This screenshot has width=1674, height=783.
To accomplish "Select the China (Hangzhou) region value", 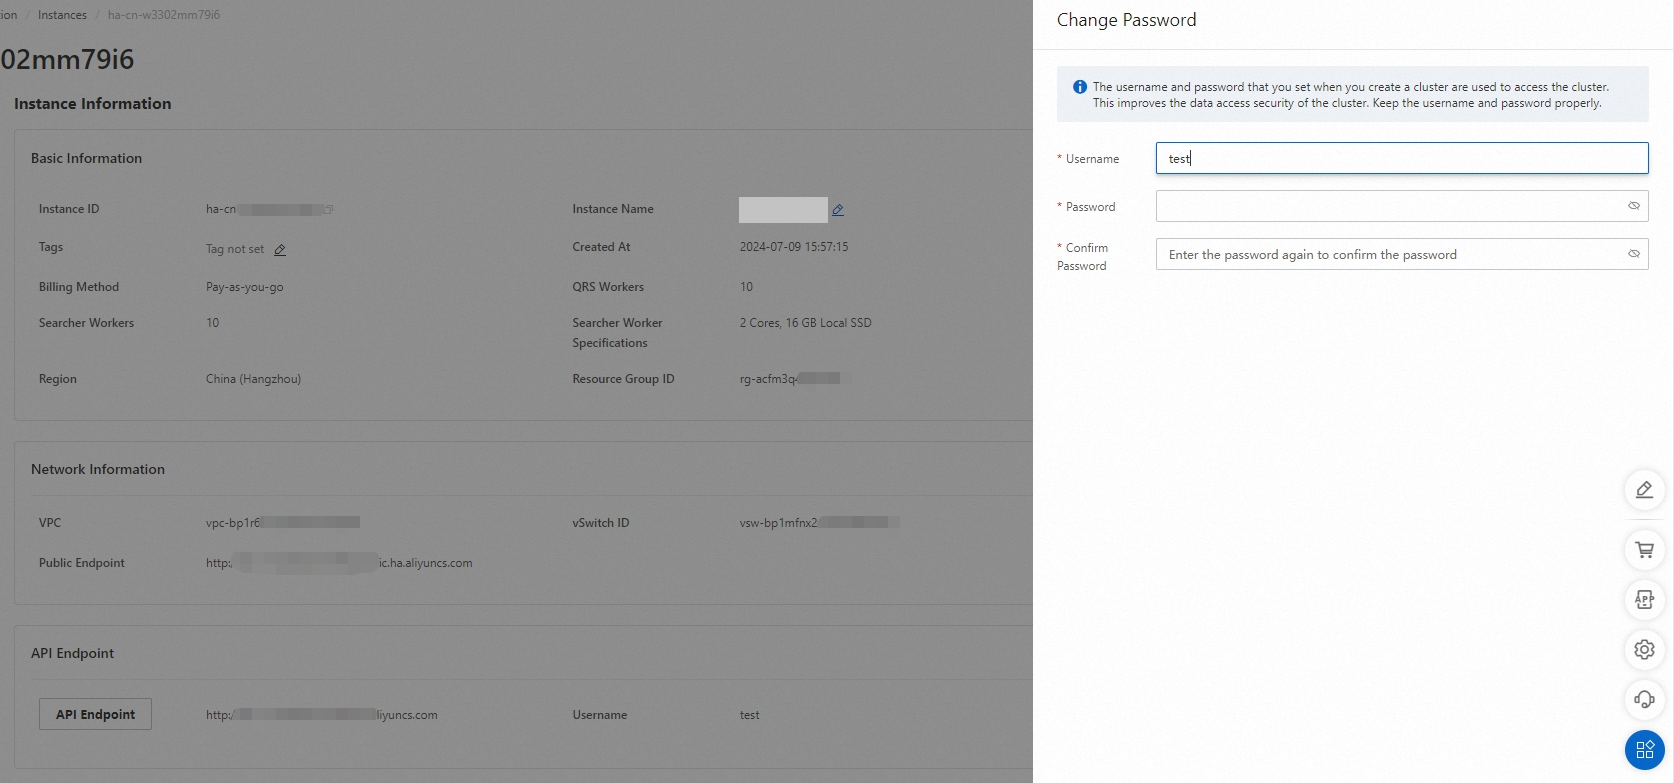I will pyautogui.click(x=253, y=379).
